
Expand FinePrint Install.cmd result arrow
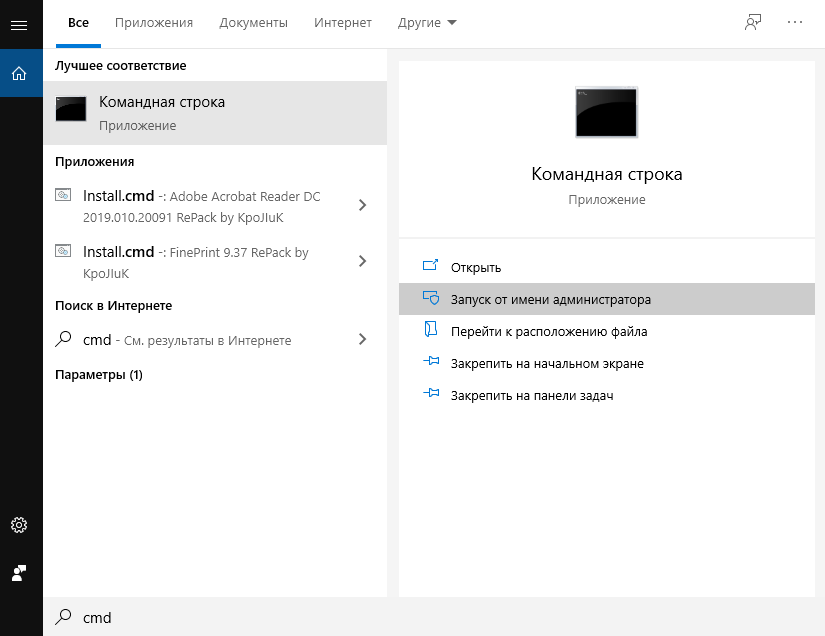pos(362,262)
